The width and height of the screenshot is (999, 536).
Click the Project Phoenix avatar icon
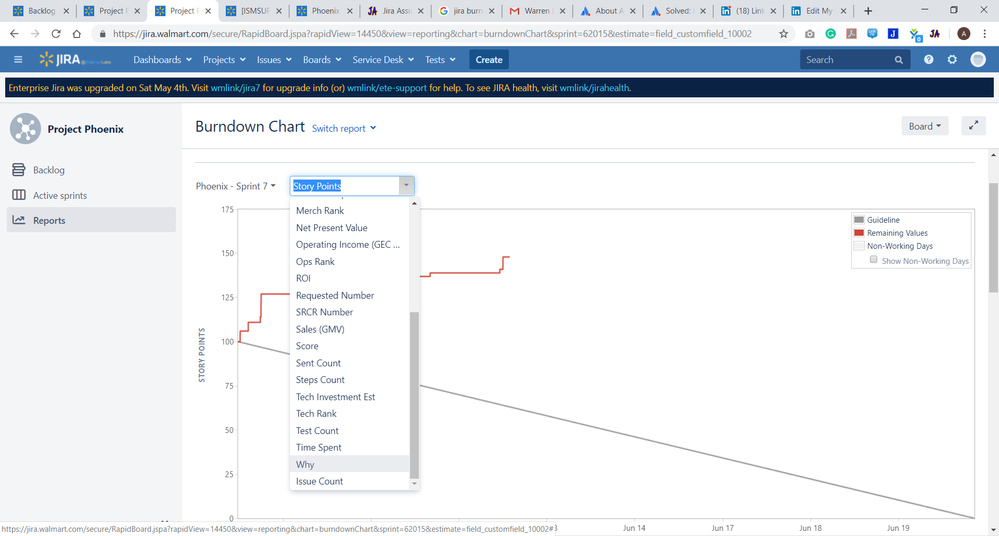click(25, 129)
